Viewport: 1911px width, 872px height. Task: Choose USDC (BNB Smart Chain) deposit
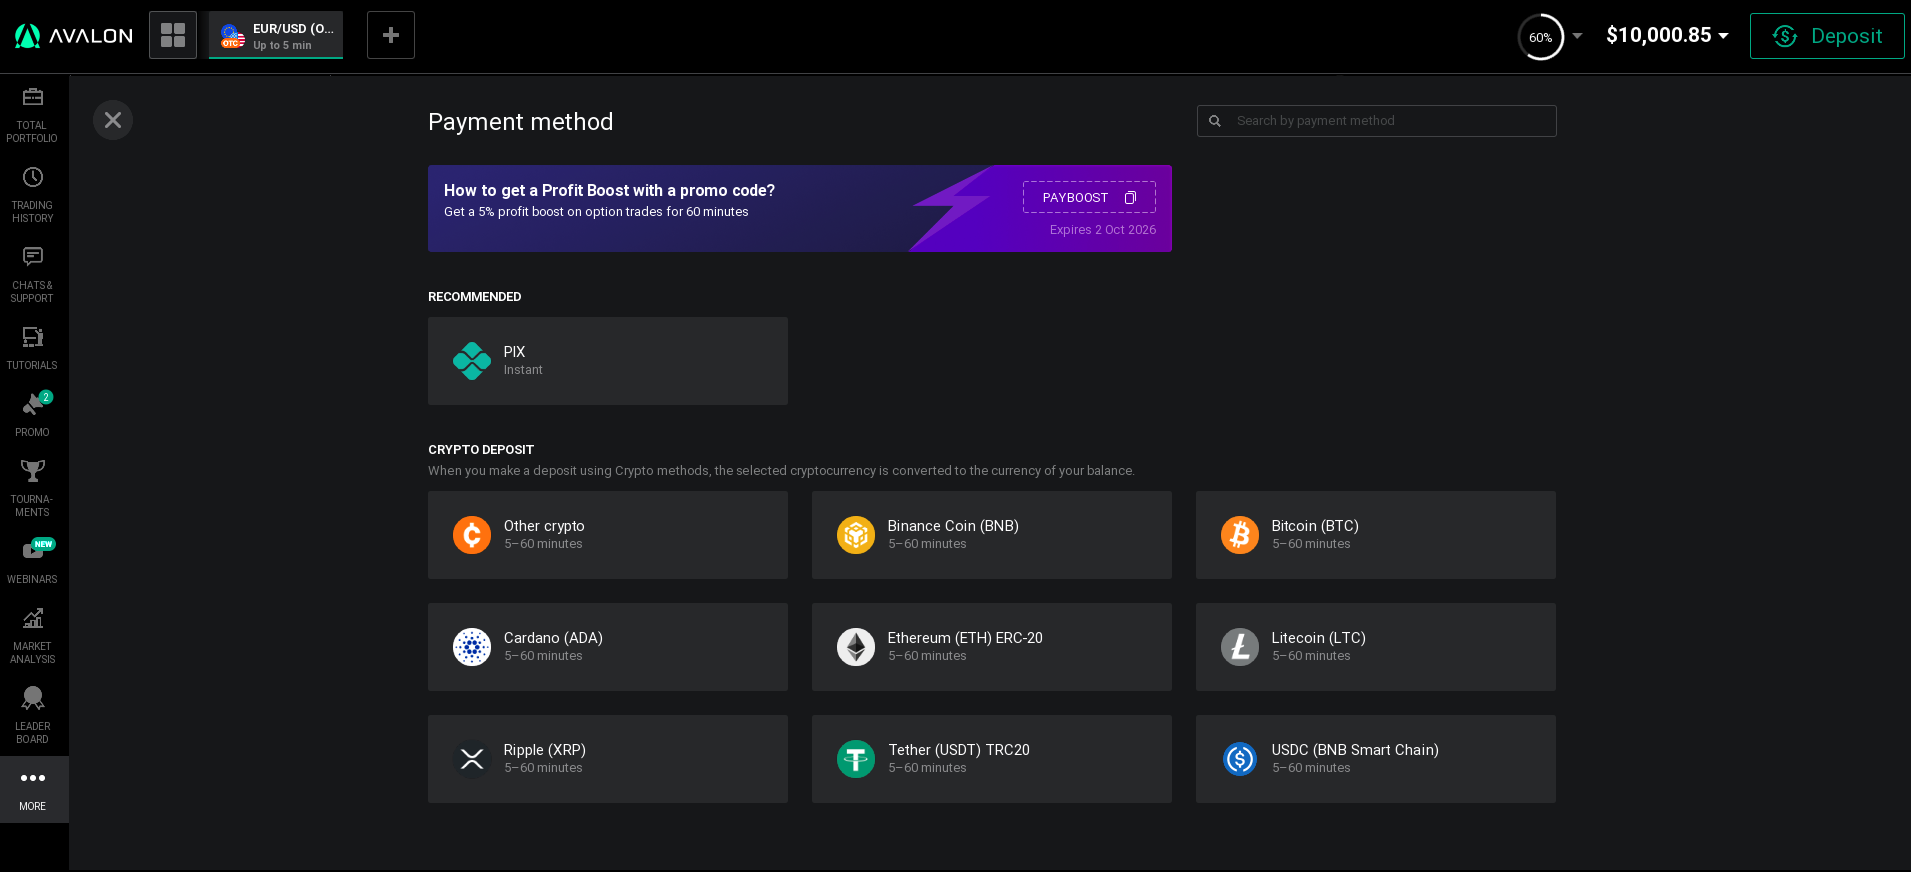1376,759
